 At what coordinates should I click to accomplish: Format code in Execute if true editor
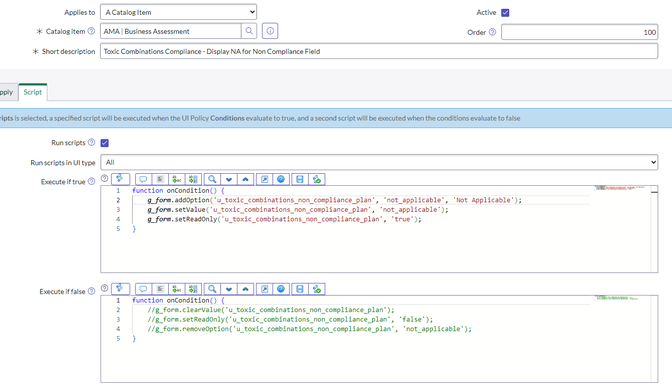160,179
